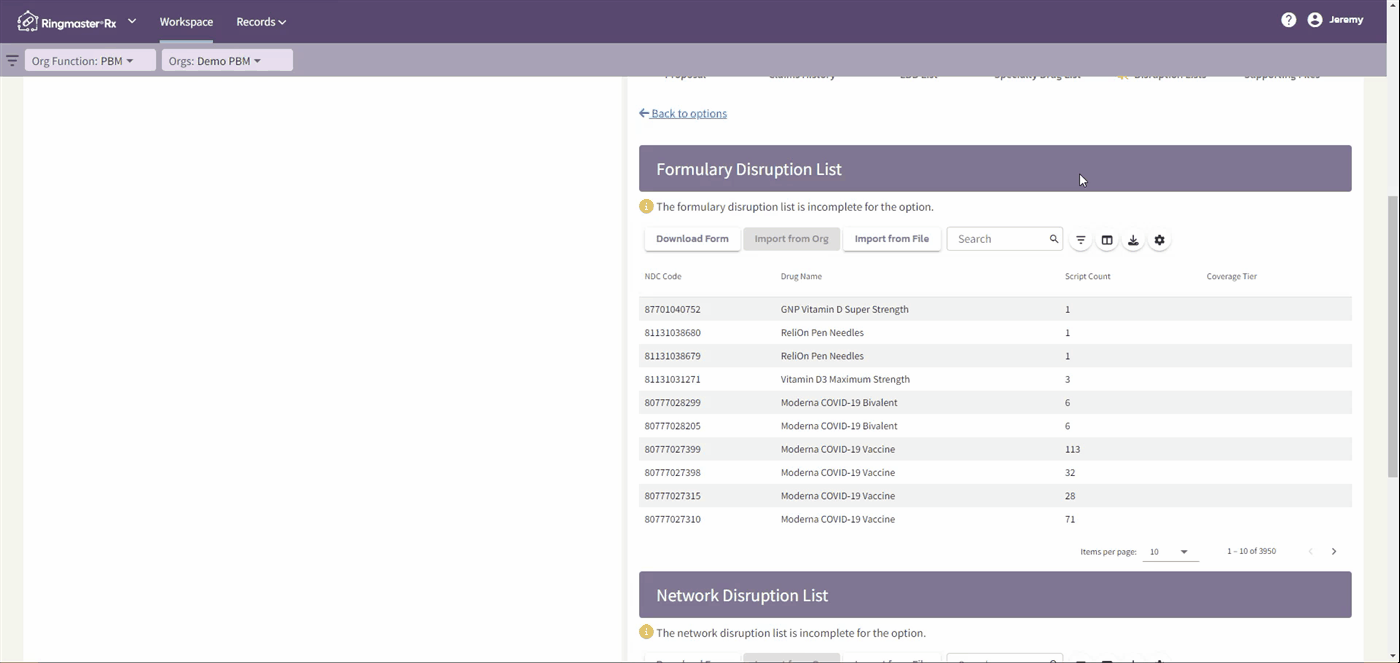This screenshot has height=663, width=1400.
Task: Change the items per page dropdown
Action: 1169,551
